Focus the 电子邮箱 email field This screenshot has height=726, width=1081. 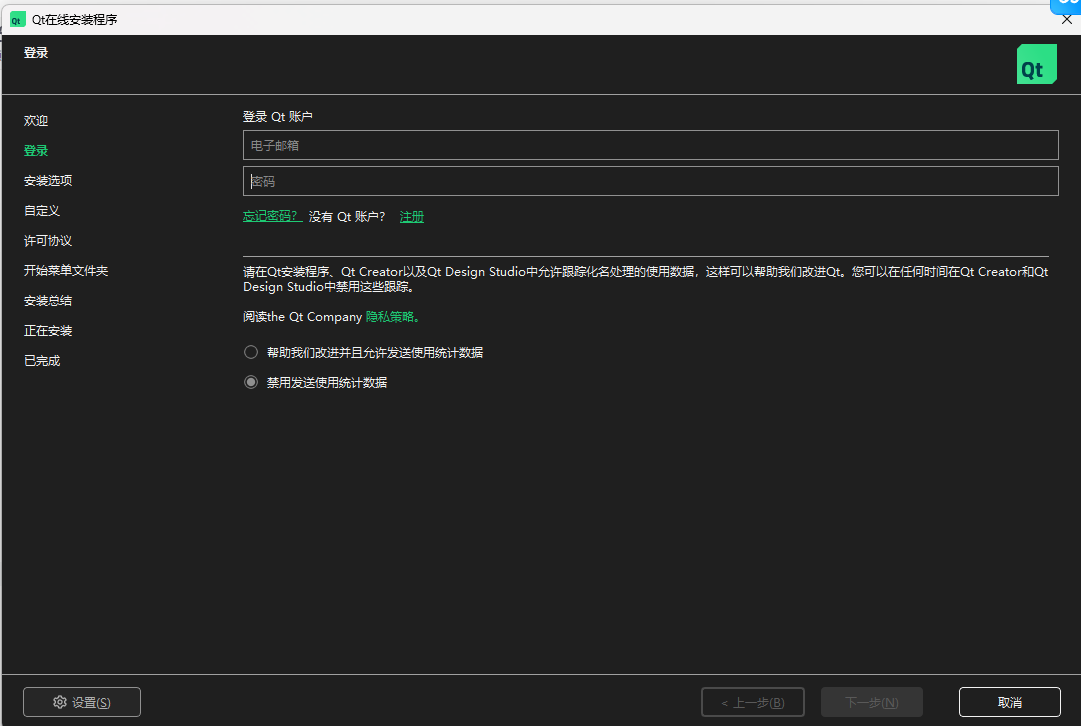tap(650, 145)
